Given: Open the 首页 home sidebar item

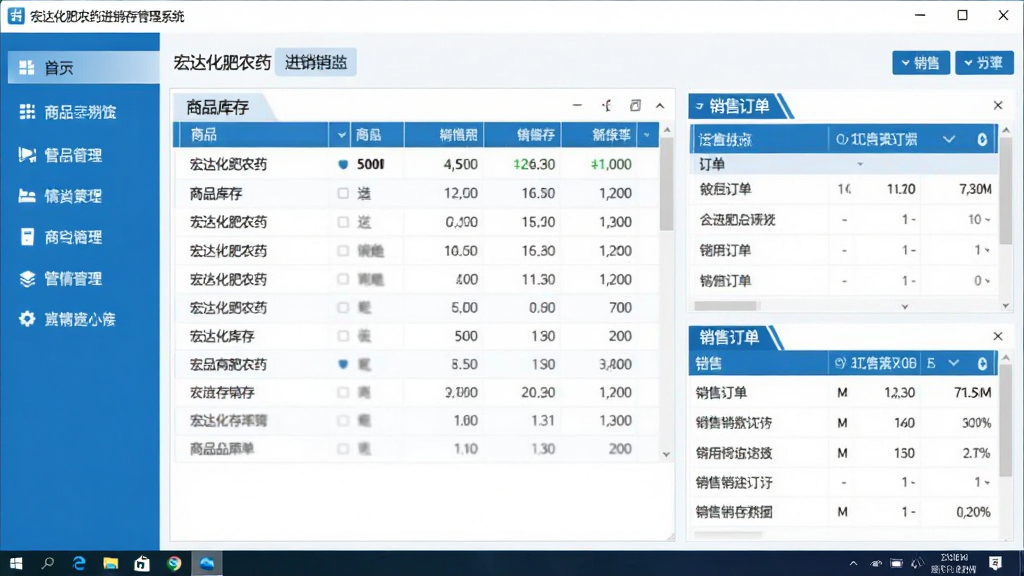Looking at the screenshot, I should [x=84, y=67].
